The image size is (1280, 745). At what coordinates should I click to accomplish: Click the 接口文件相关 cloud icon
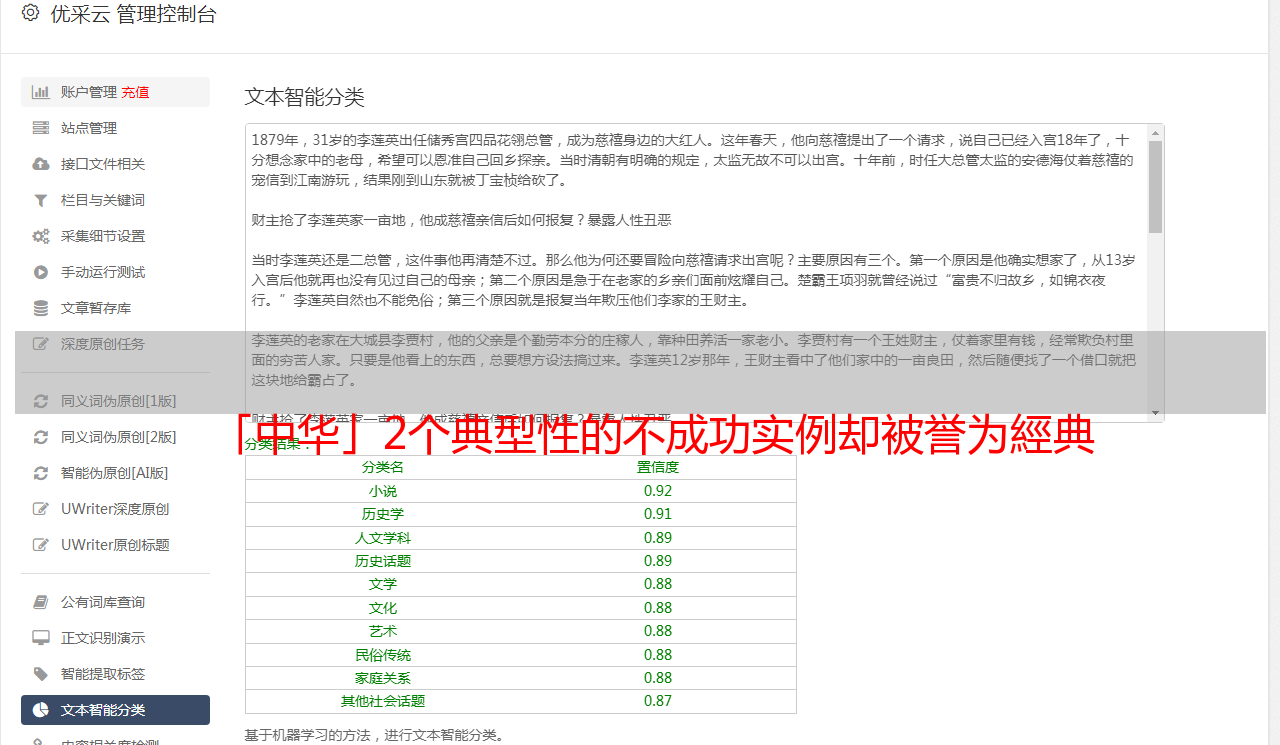41,164
